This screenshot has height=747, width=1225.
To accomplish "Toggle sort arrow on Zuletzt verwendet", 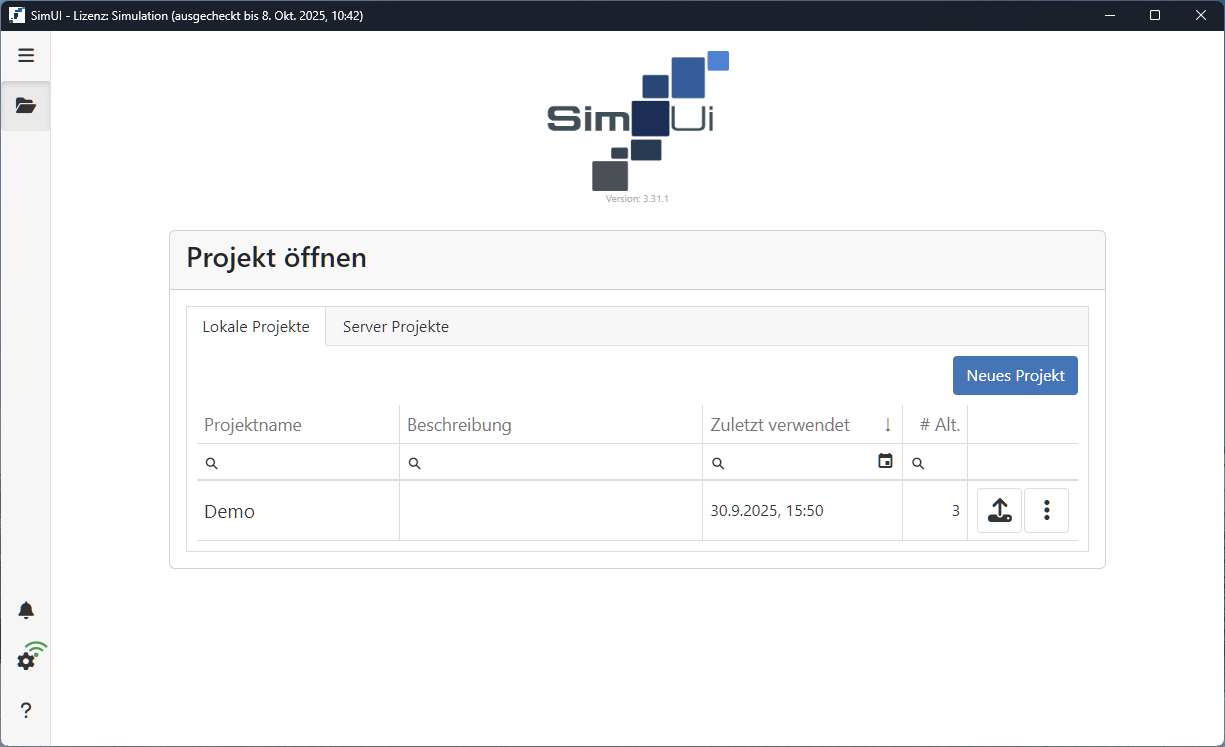I will point(887,425).
